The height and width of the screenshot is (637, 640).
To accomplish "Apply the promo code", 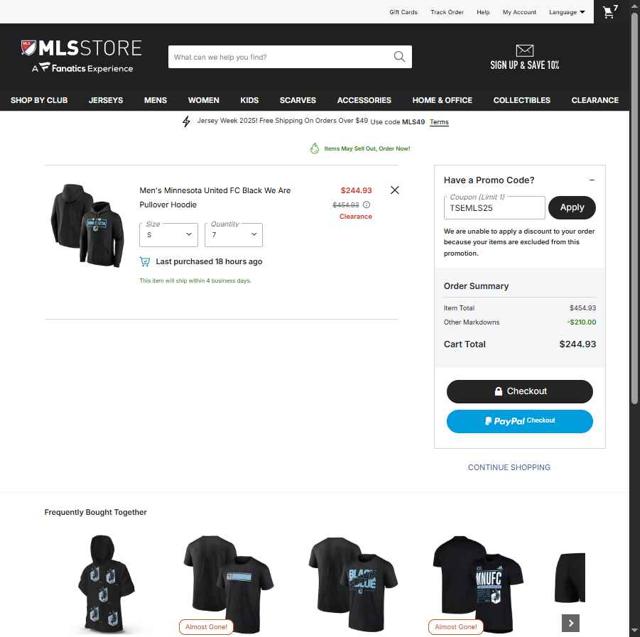I will coord(572,207).
